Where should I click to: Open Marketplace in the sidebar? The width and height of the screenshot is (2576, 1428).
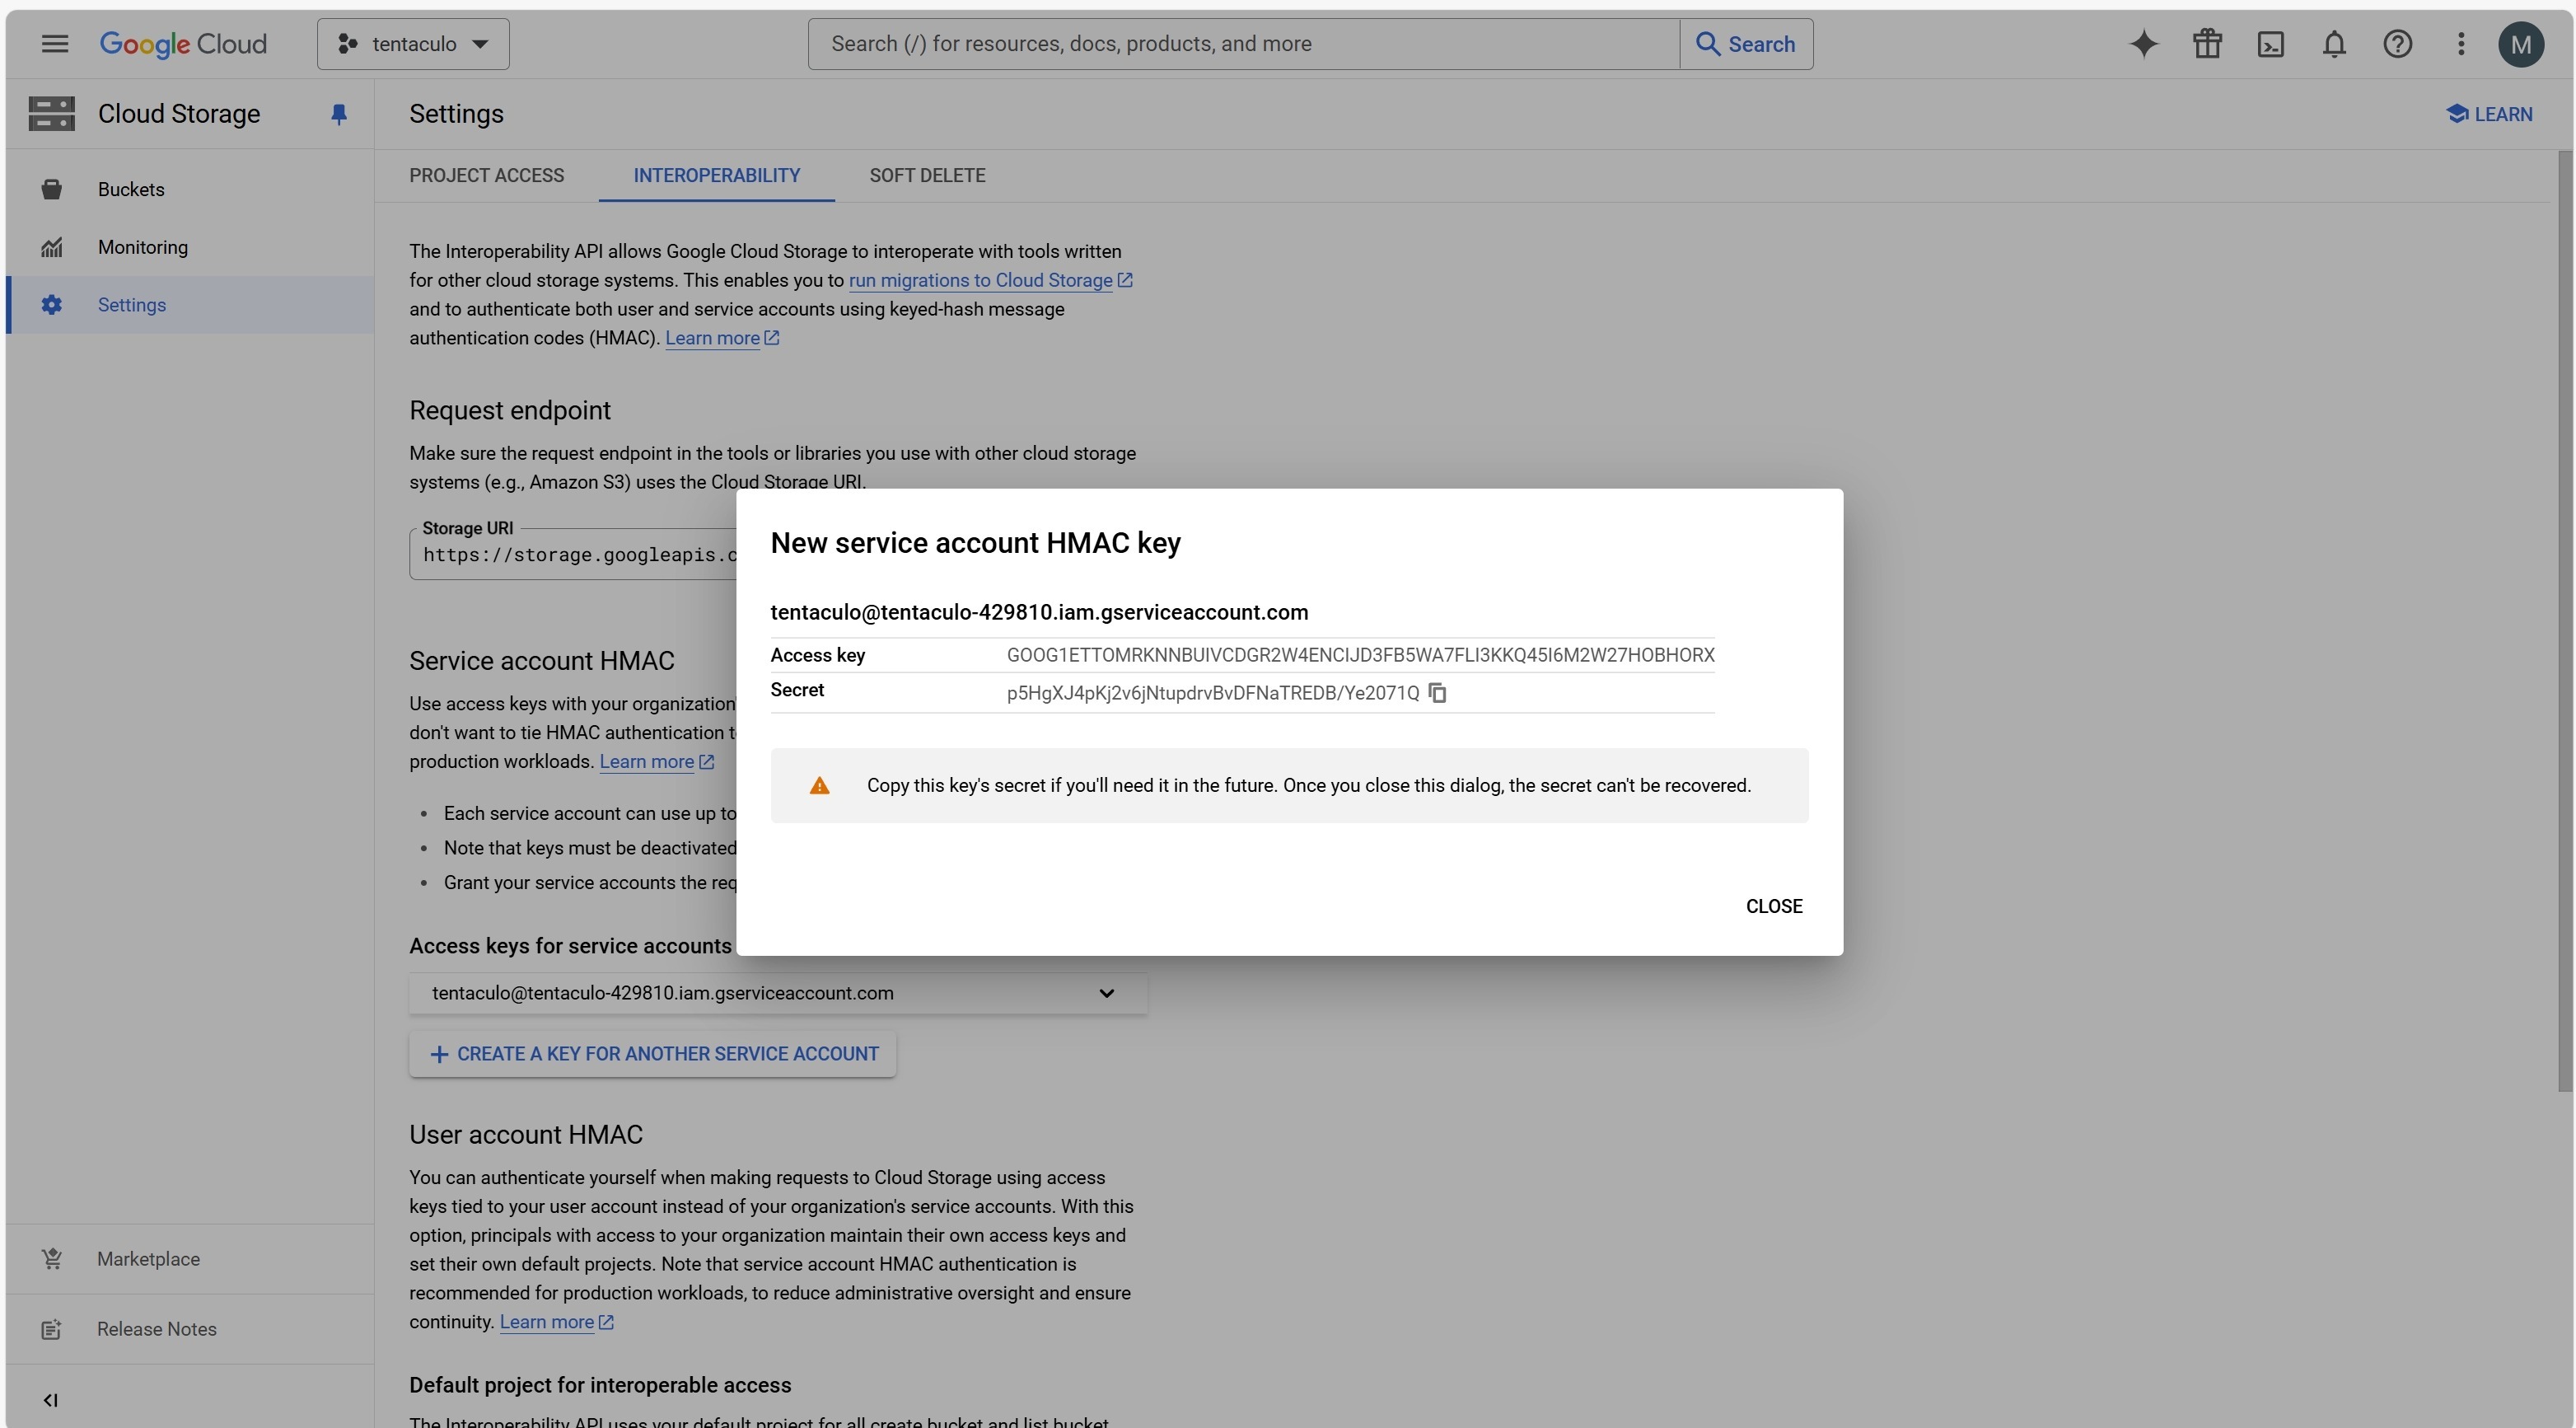point(190,1259)
